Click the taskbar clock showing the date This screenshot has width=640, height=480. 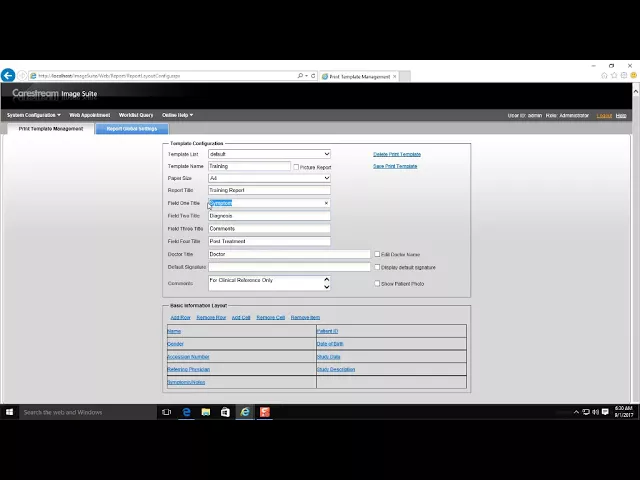[624, 412]
